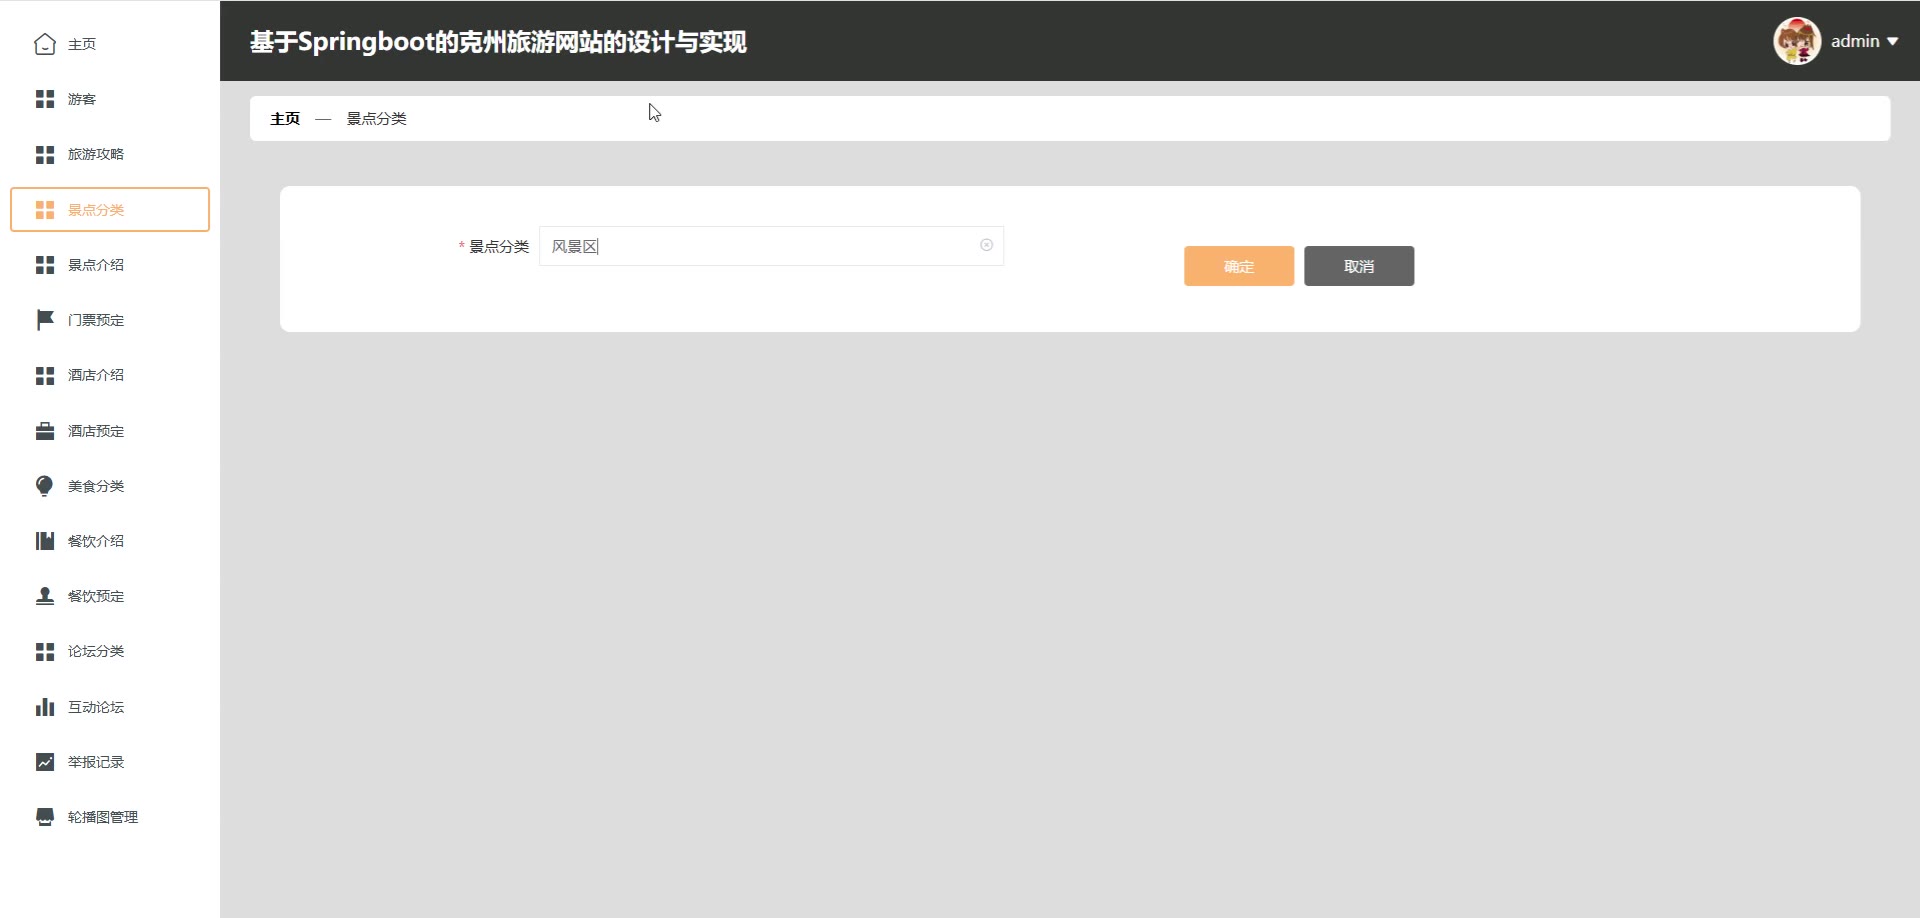1920x918 pixels.
Task: Click the book icon for 餐饮介绍
Action: [45, 541]
